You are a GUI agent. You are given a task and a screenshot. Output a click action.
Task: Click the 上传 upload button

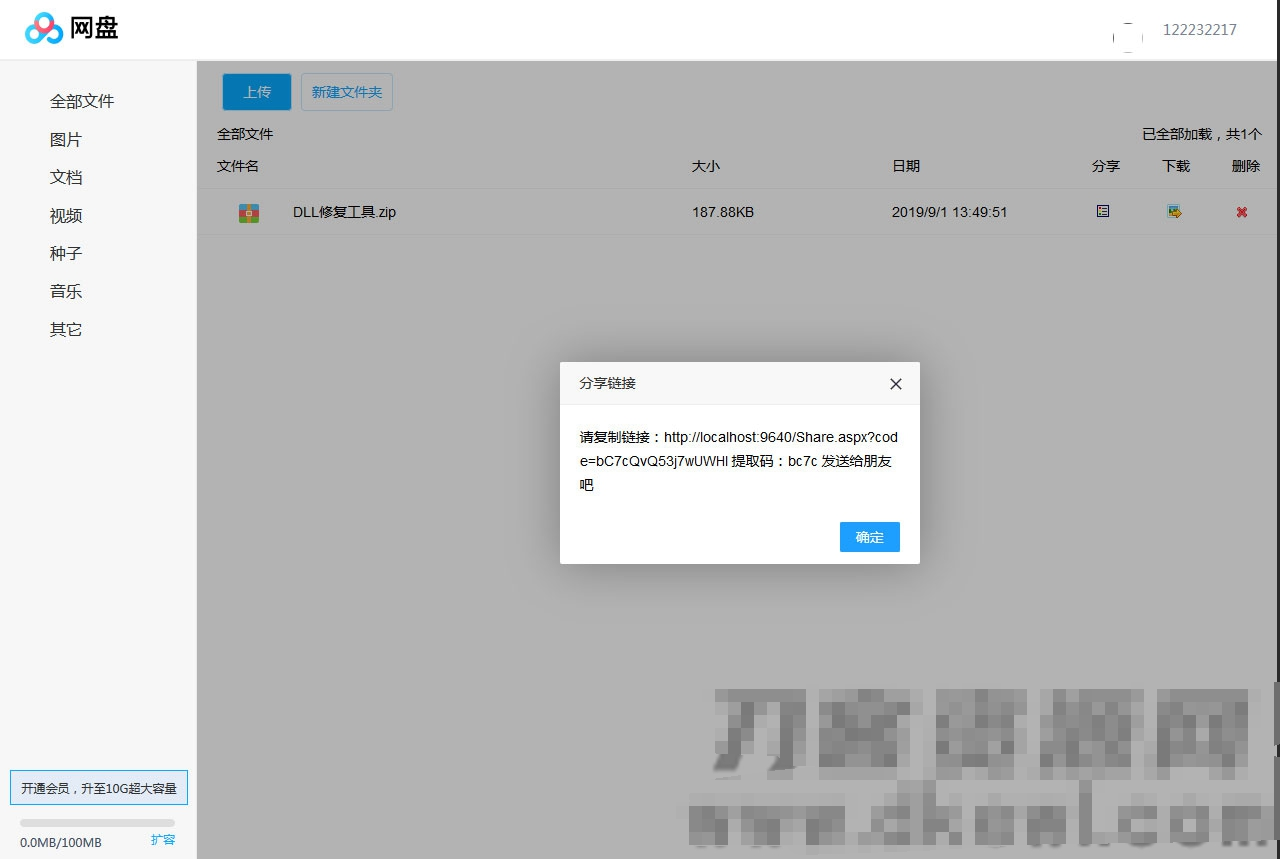(256, 91)
